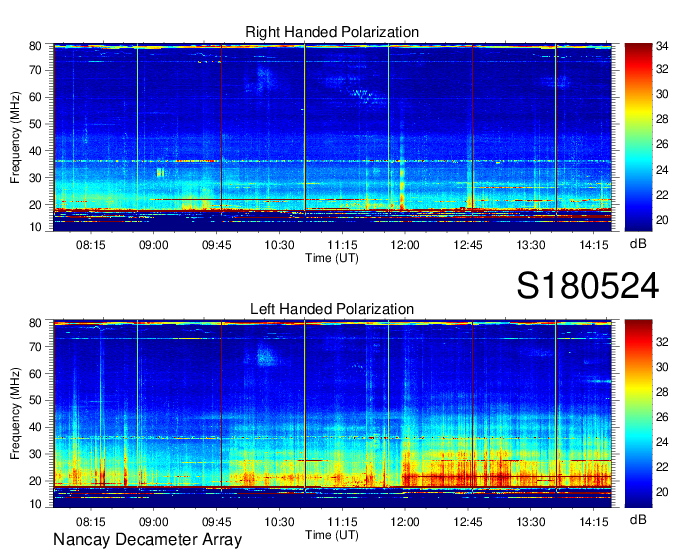Click 14:15 time tick under Right Handed plot
The width and height of the screenshot is (680, 552).
594,245
